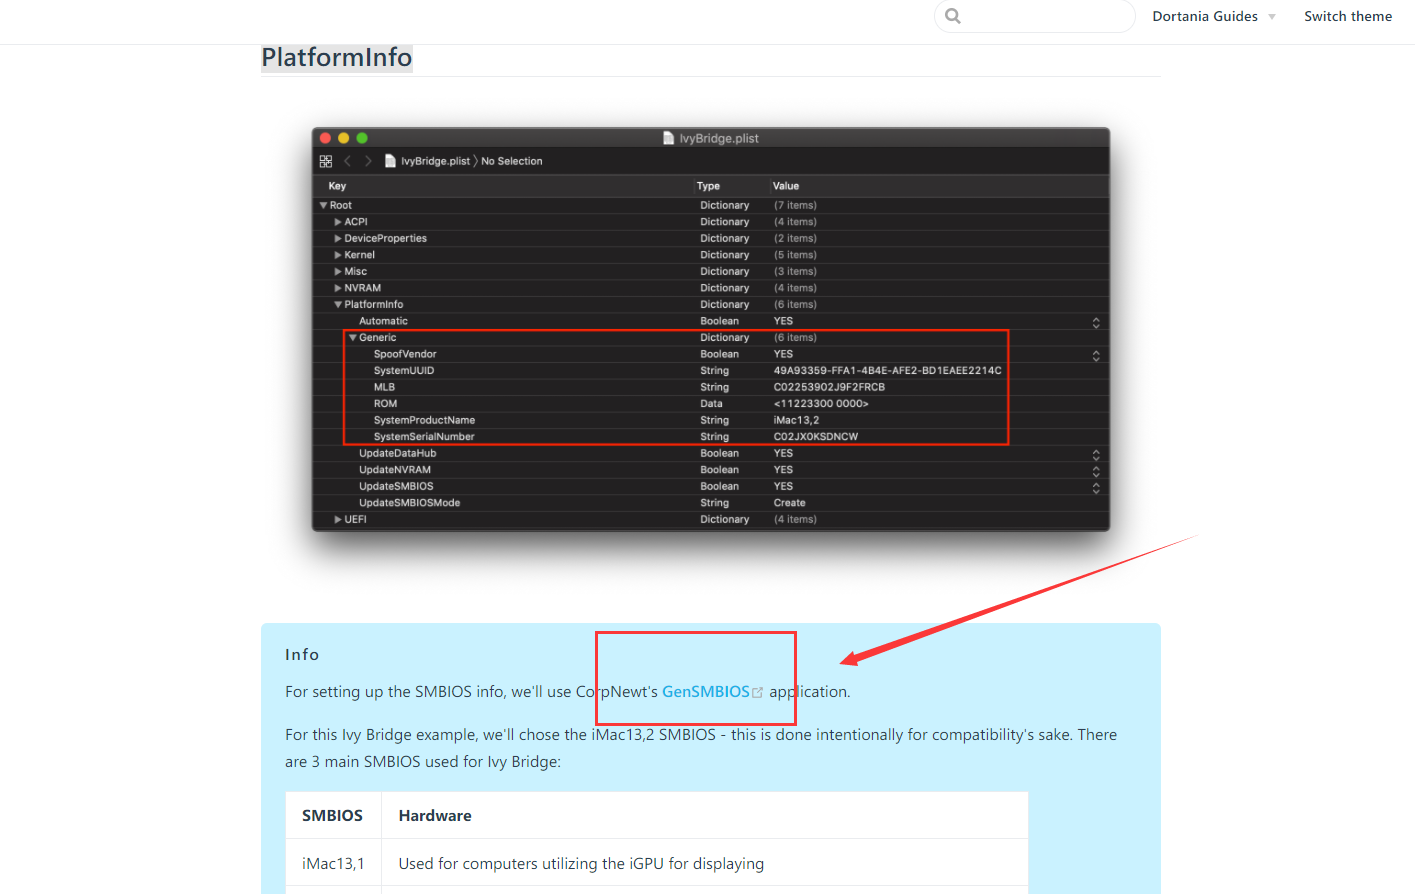
Task: Click the forward chevron in plist toolbar
Action: 368,161
